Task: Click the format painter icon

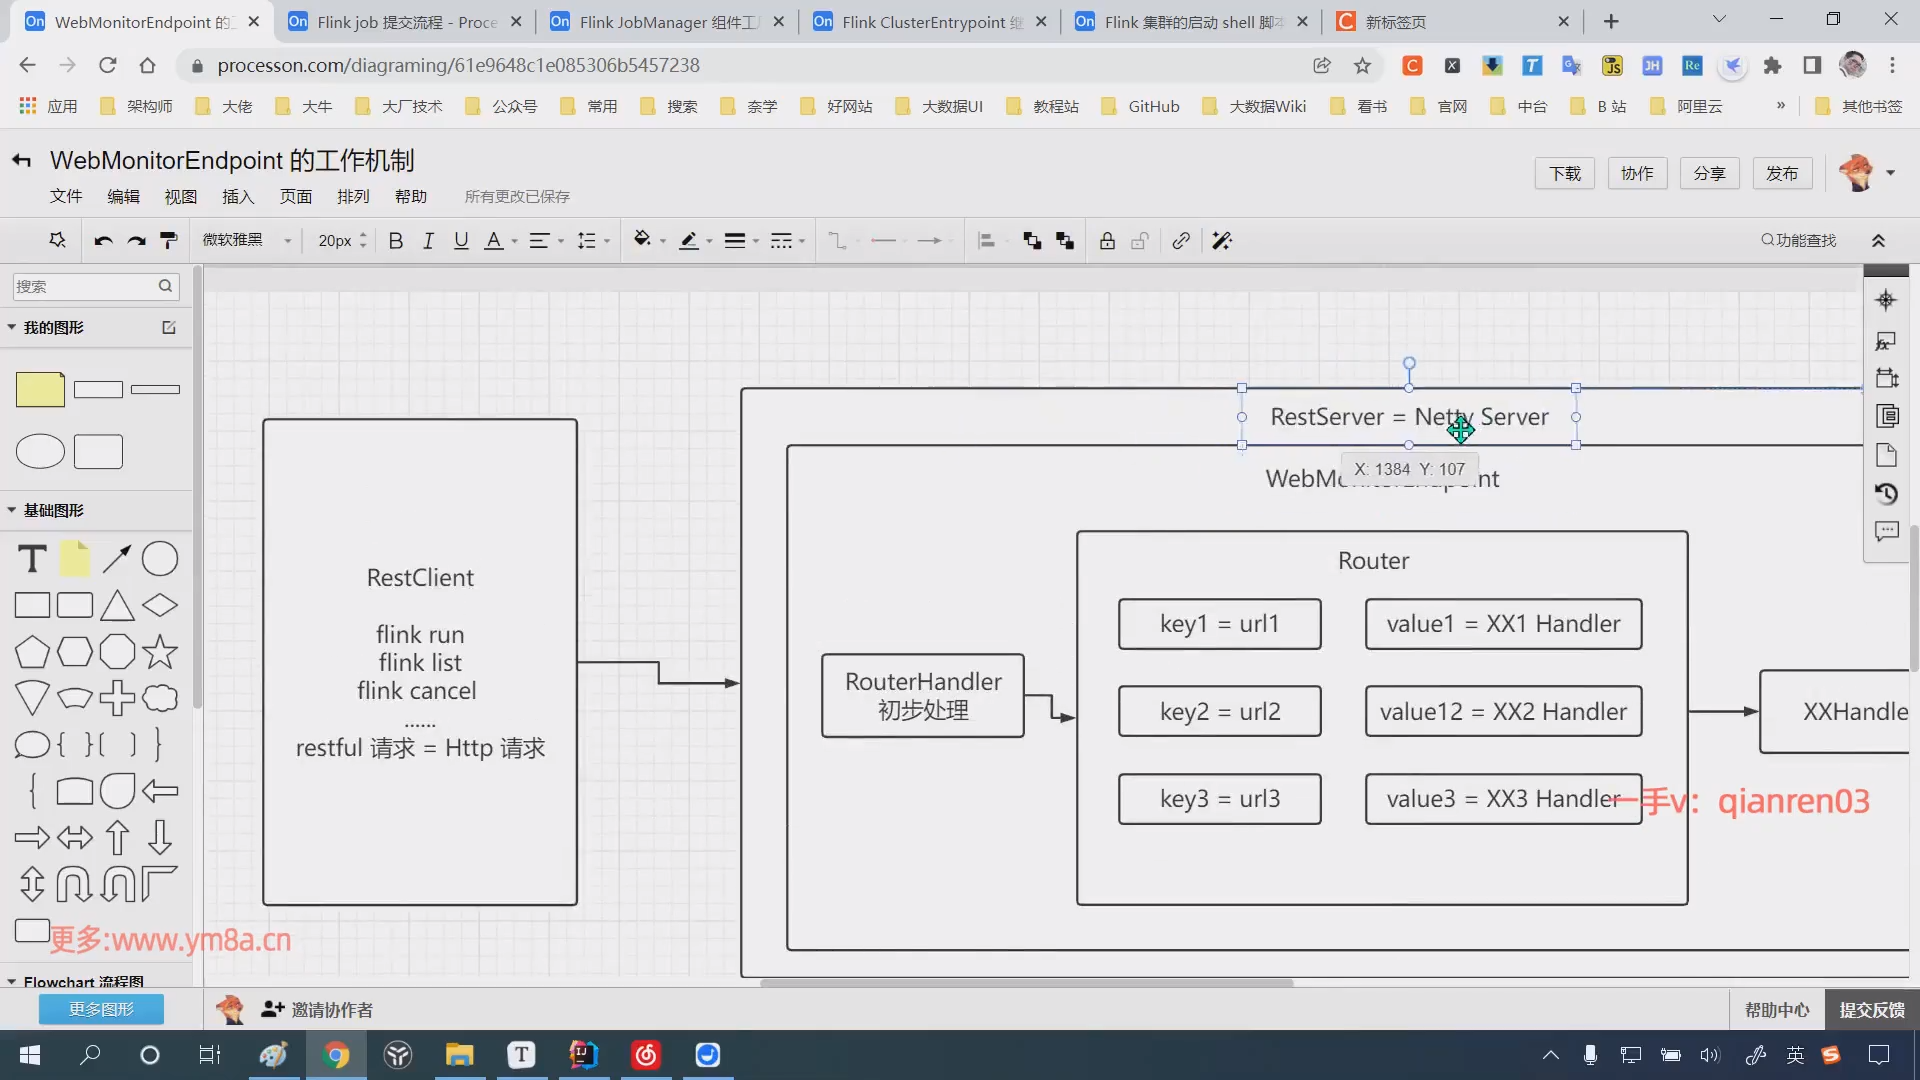Action: point(169,241)
